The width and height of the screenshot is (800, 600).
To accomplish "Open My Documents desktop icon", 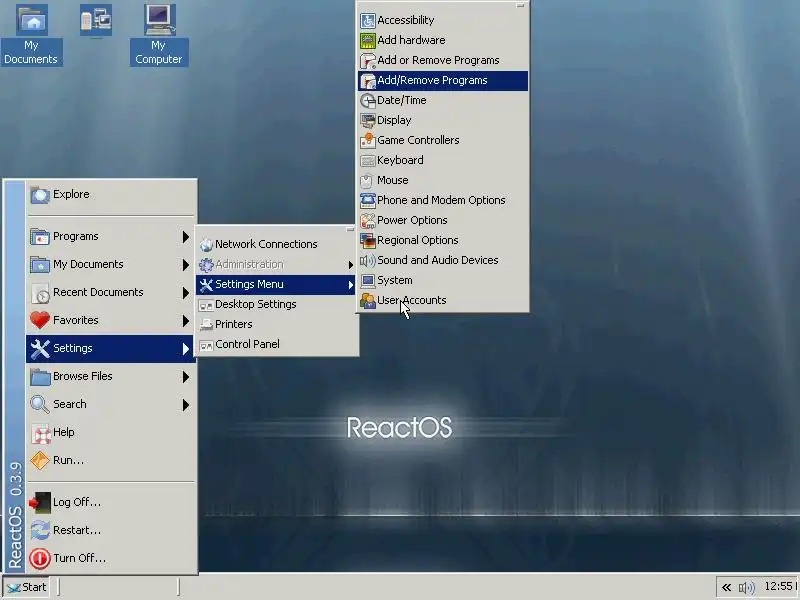I will click(31, 35).
